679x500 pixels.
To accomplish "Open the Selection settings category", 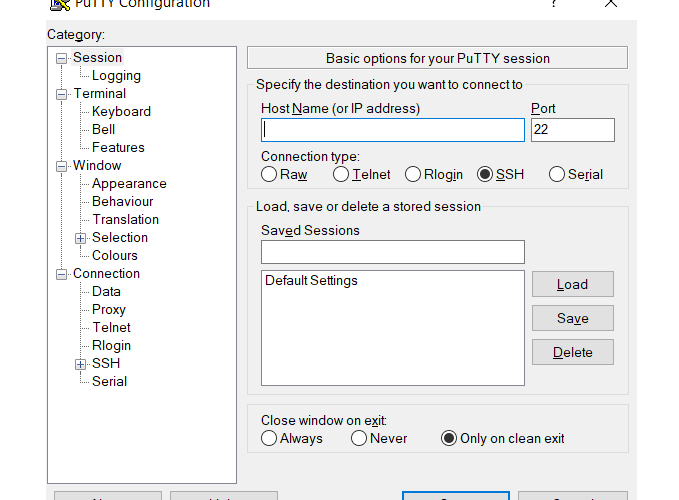I will 120,237.
